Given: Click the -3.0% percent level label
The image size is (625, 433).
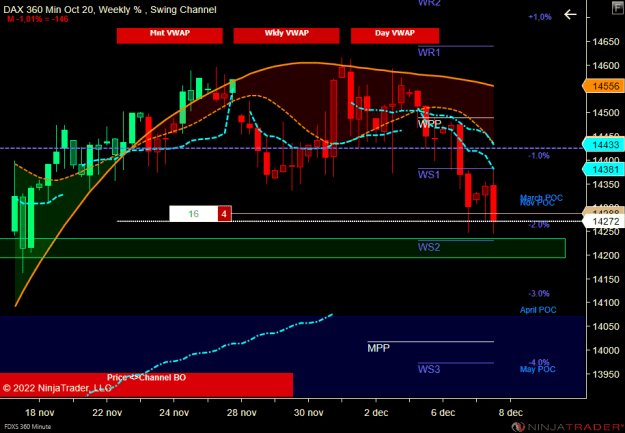Looking at the screenshot, I should tap(539, 293).
